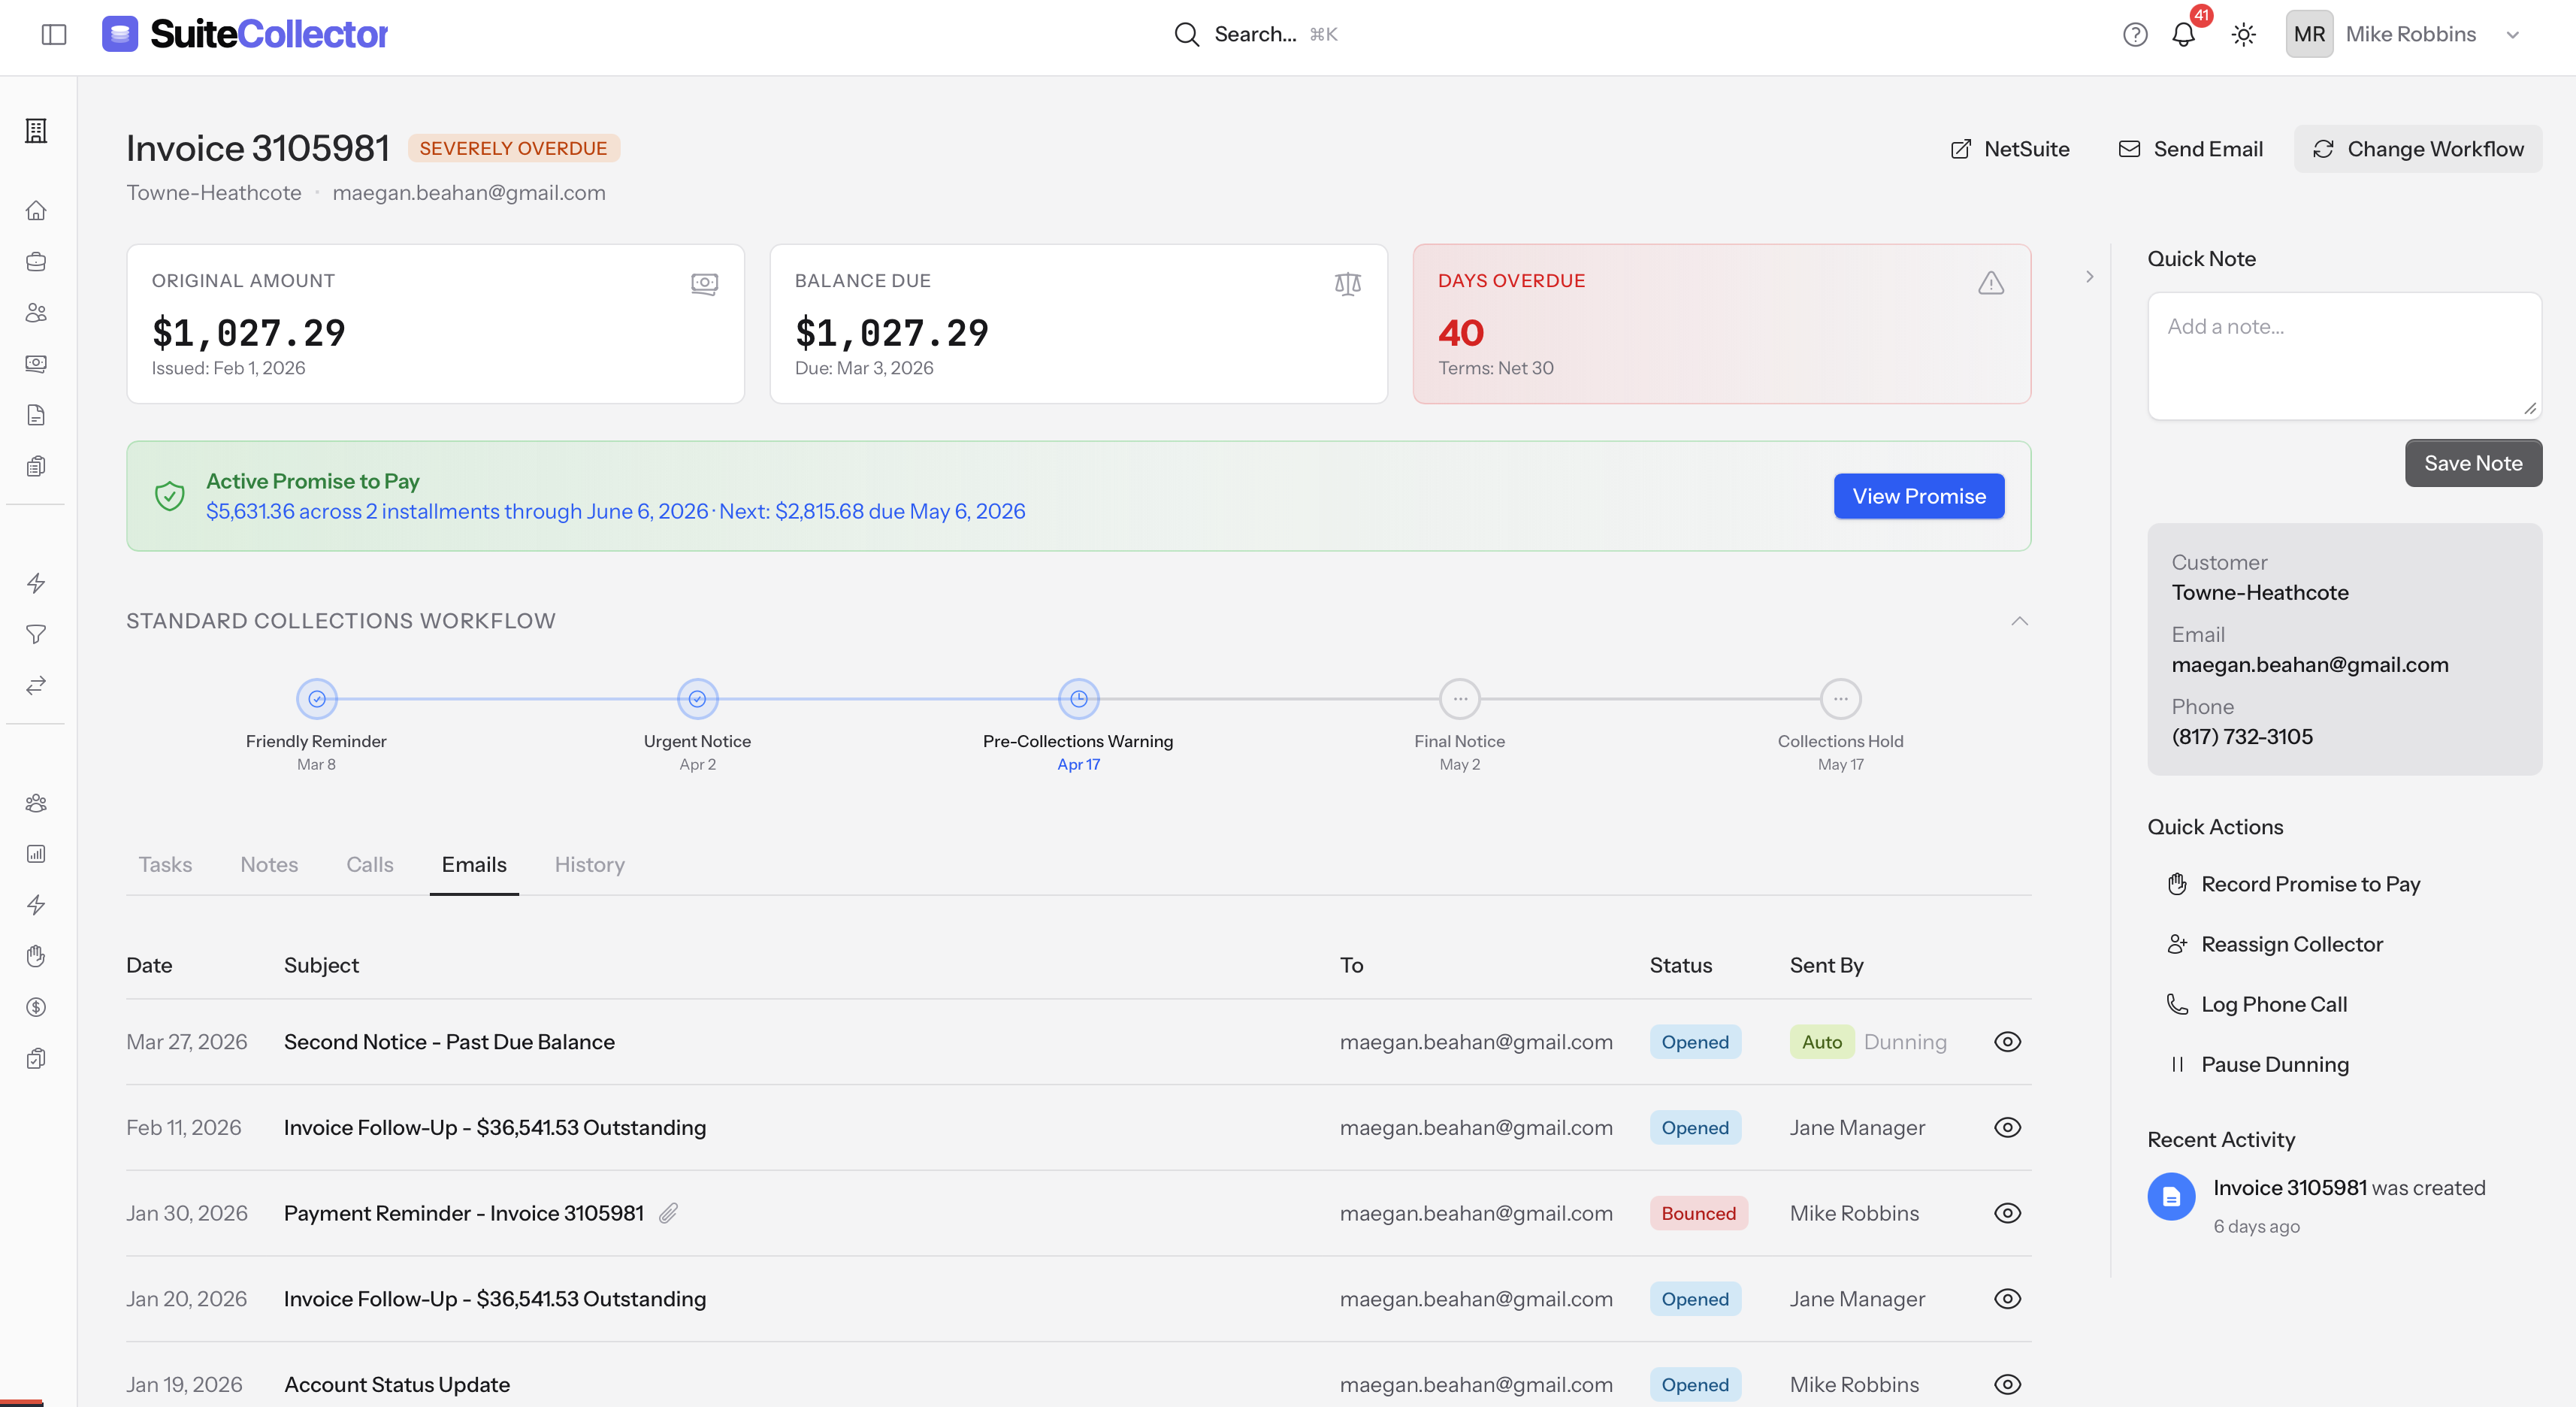Click Change Workflow

(2419, 148)
